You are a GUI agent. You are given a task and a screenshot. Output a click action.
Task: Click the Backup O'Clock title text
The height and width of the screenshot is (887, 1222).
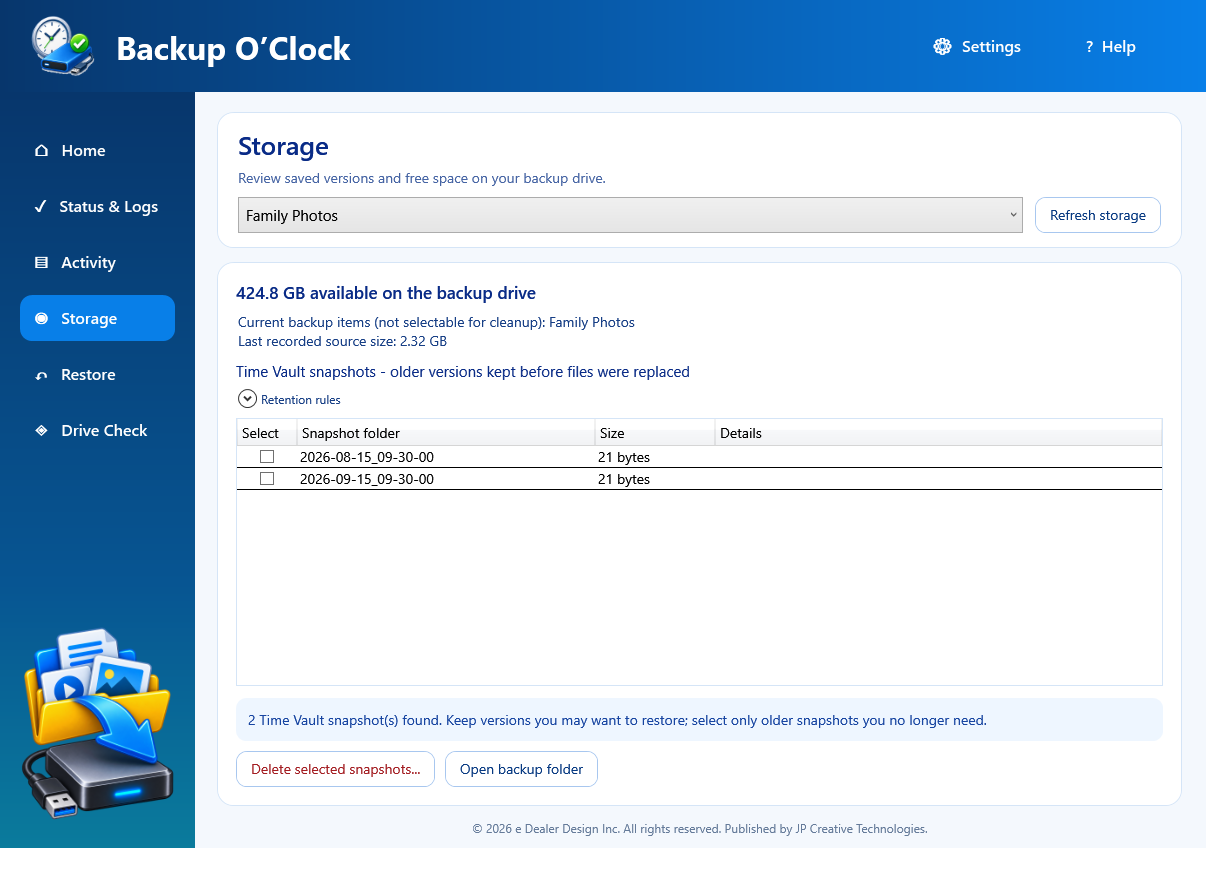click(234, 48)
